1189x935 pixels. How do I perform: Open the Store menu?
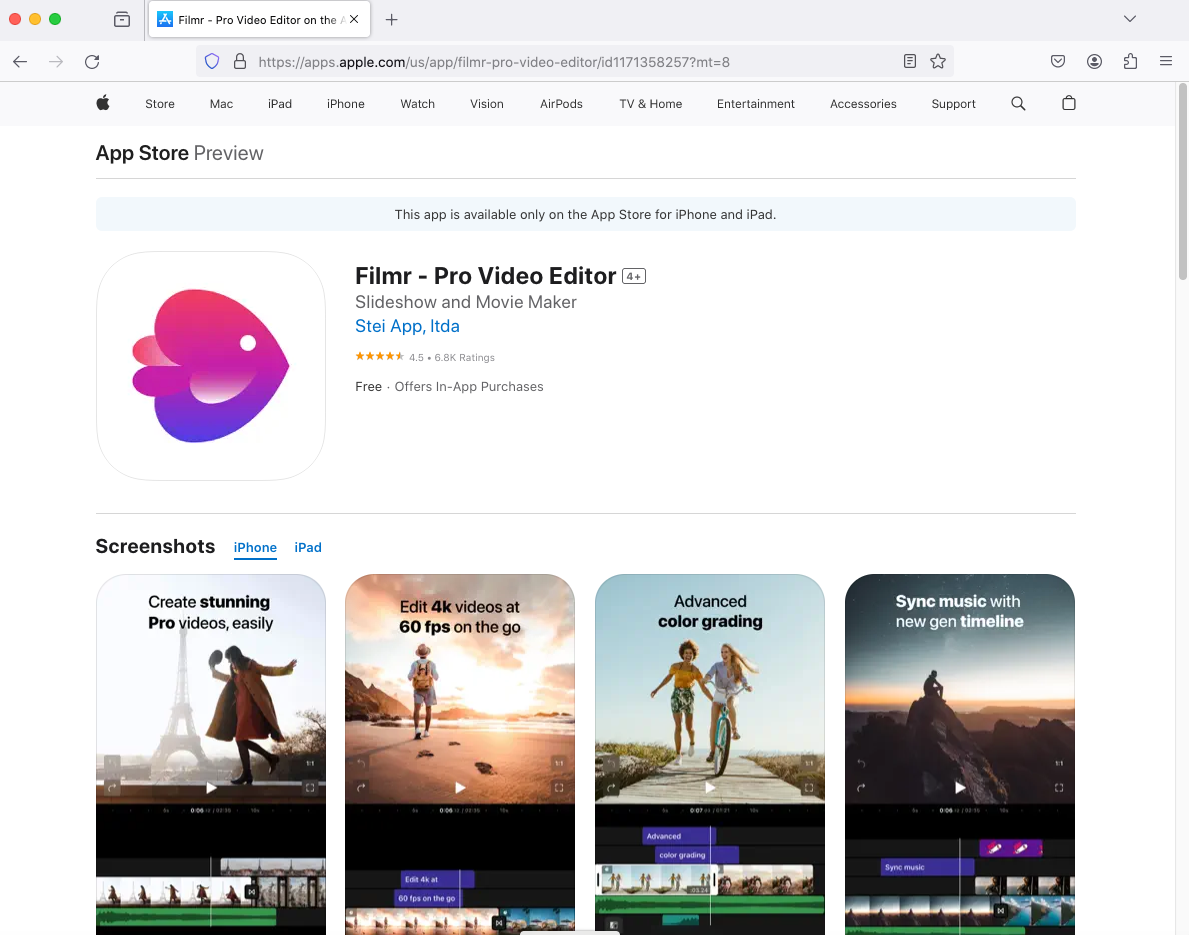[160, 104]
